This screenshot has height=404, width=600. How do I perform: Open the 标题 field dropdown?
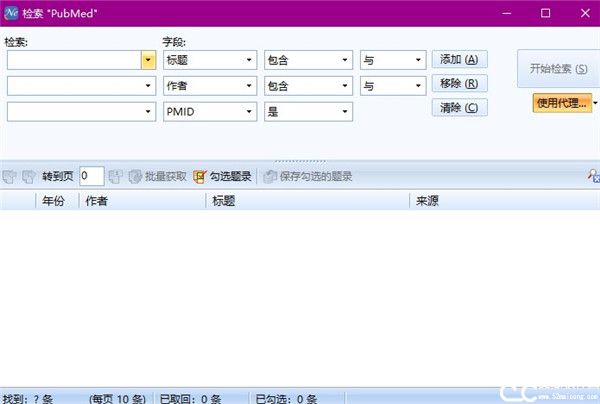point(249,60)
